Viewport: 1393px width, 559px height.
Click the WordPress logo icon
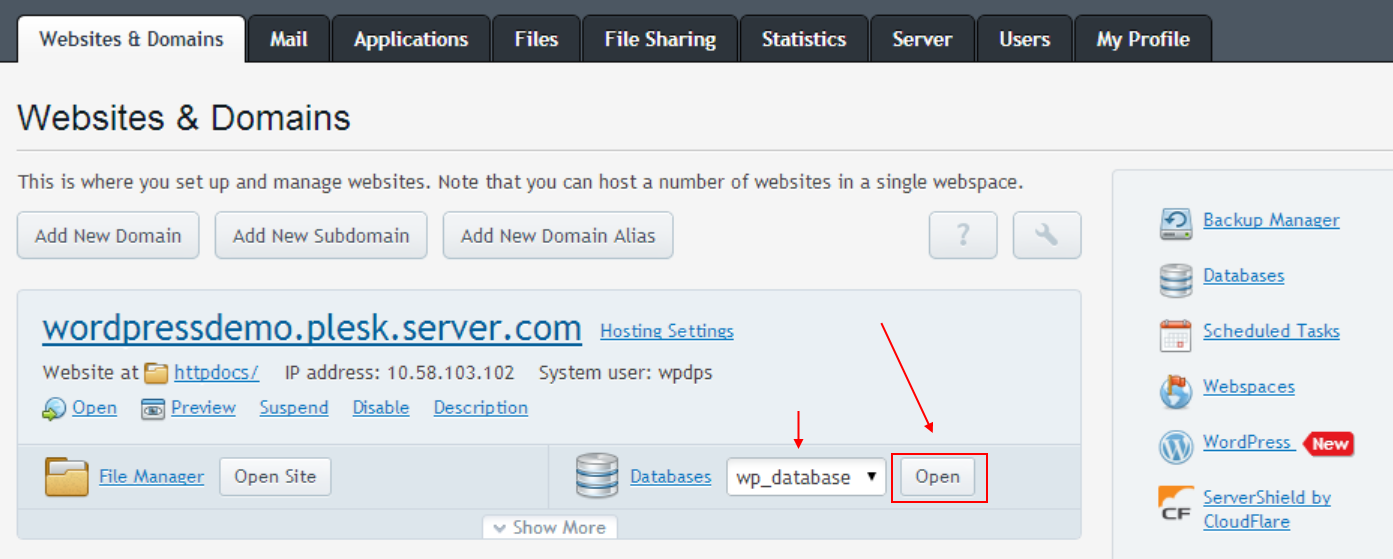1176,446
